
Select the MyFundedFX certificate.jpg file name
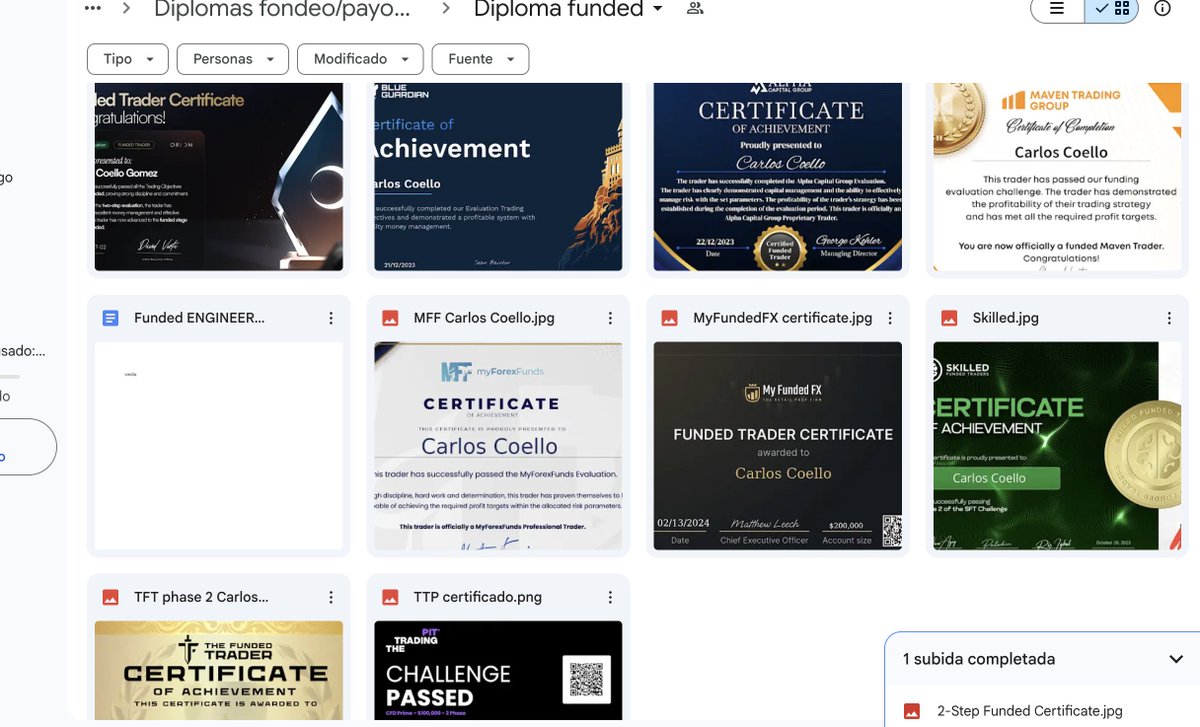coord(783,318)
